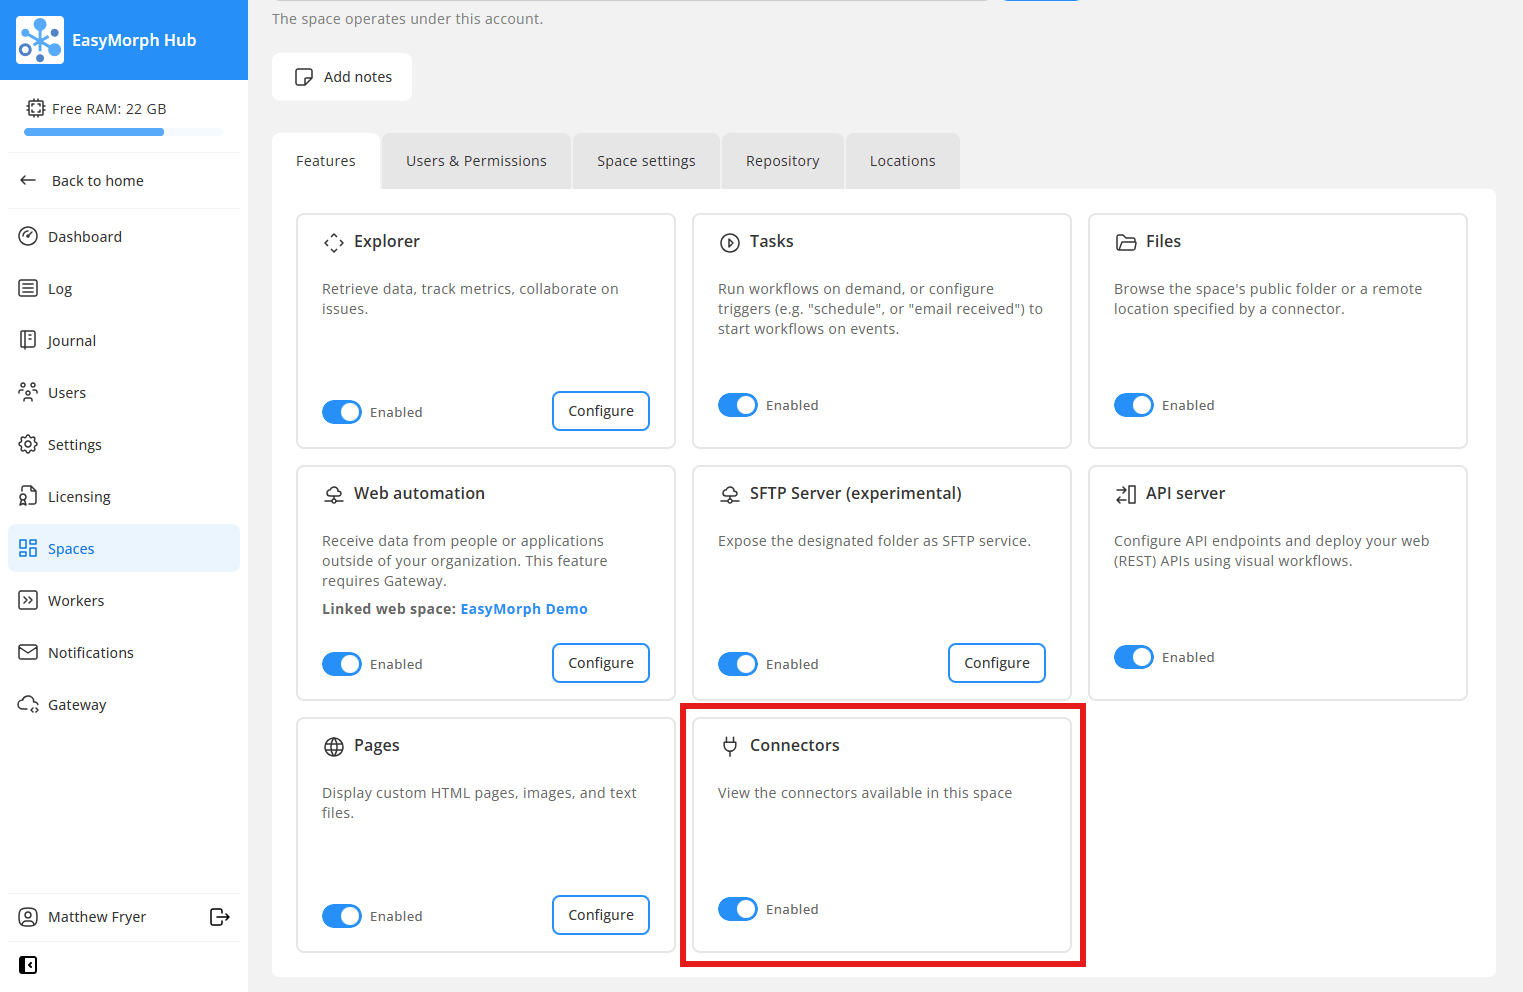Screen dimensions: 1523x992
Task: Turn off the Web automation toggle
Action: click(x=342, y=664)
